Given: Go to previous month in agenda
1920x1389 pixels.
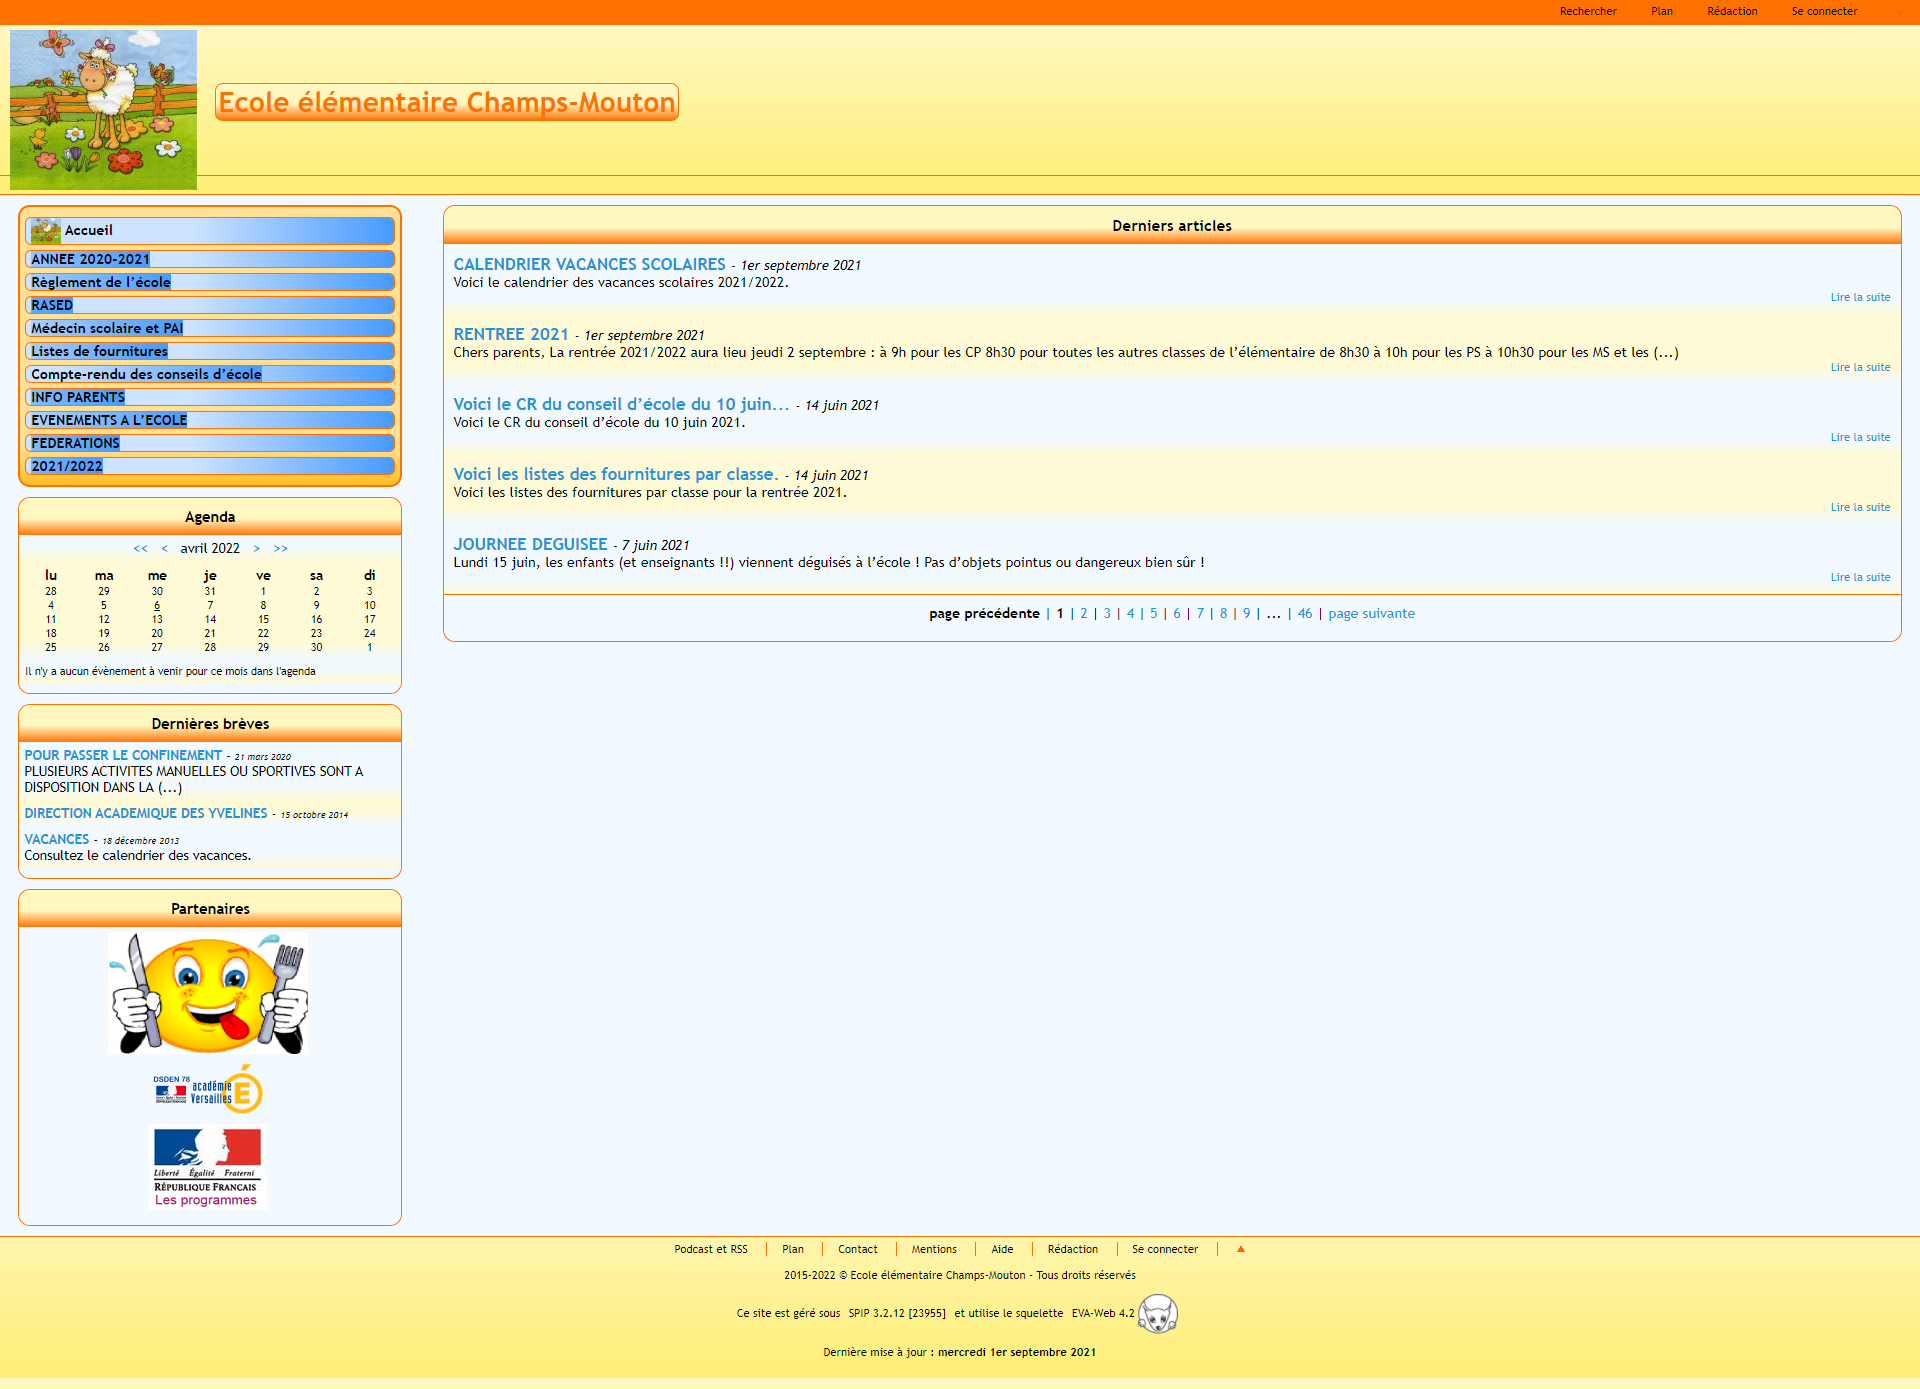Looking at the screenshot, I should 165,548.
